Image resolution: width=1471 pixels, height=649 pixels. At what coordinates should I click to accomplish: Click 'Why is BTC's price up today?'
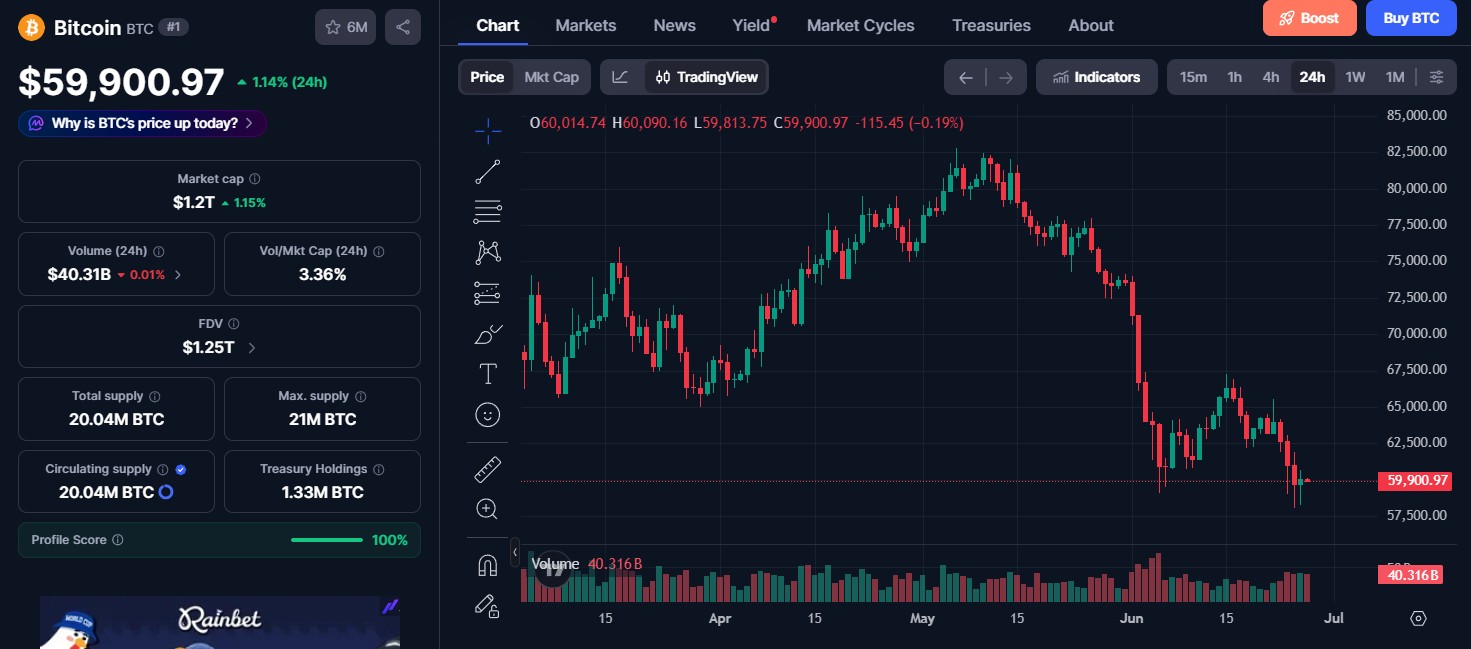[x=142, y=123]
